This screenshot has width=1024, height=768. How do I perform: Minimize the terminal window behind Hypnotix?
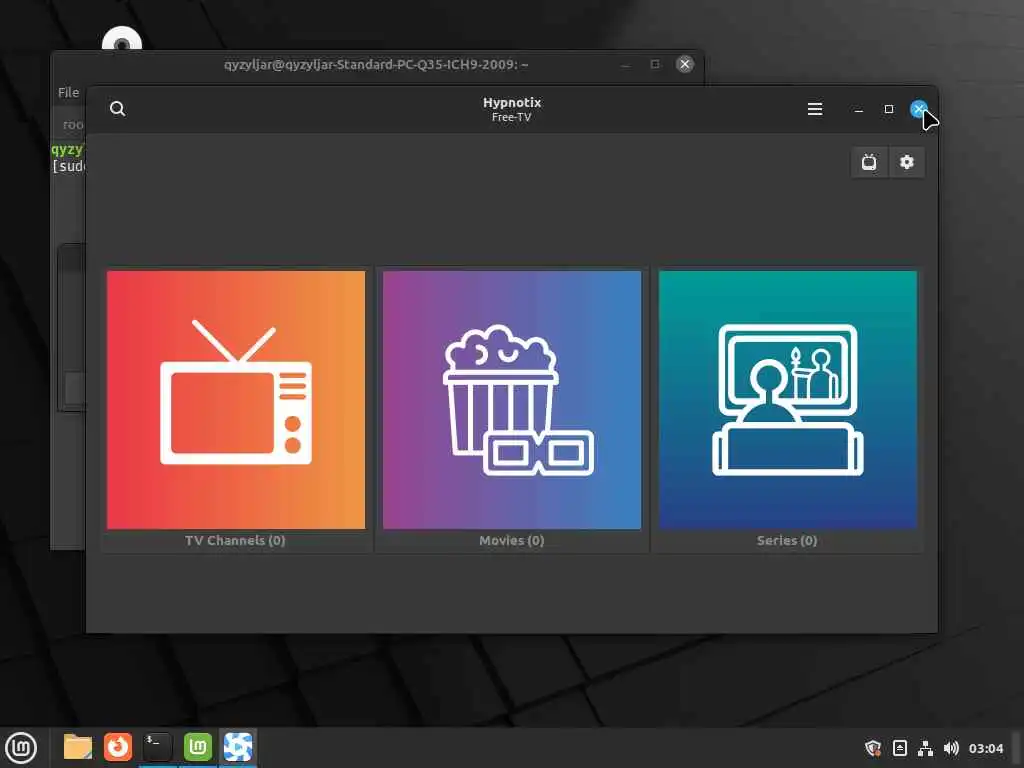click(626, 64)
